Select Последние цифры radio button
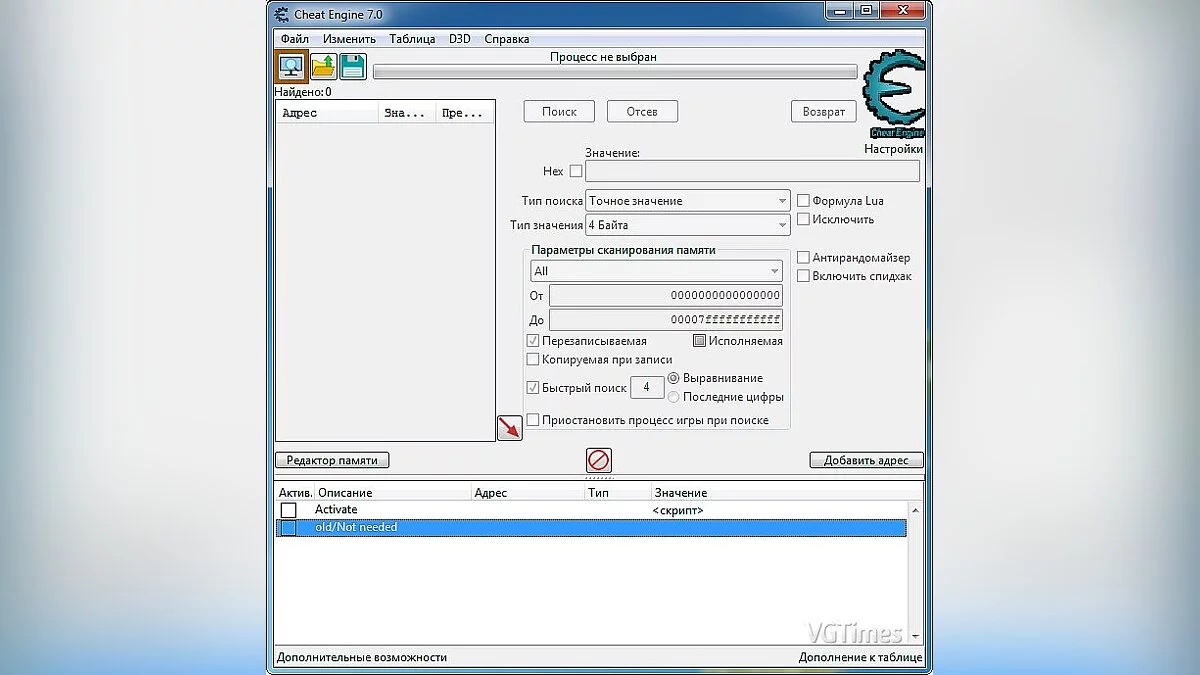The image size is (1200, 675). pos(673,397)
